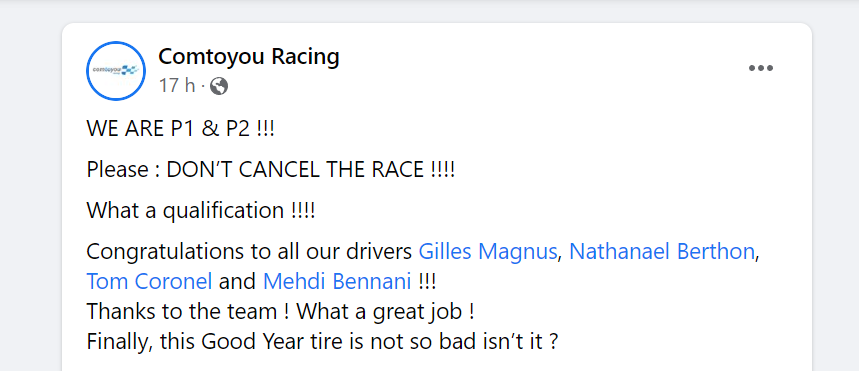The image size is (859, 371).
Task: Open Tom Coronel tagged profile
Action: pos(149,282)
